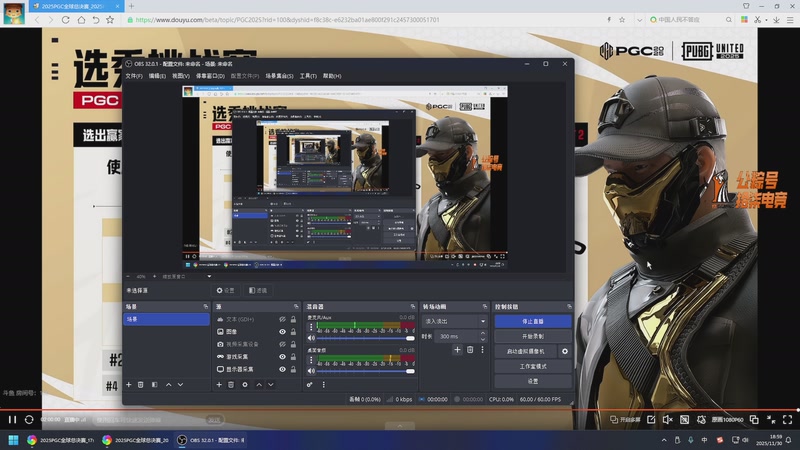
Task: Hide the 显示器采集 source
Action: [282, 369]
